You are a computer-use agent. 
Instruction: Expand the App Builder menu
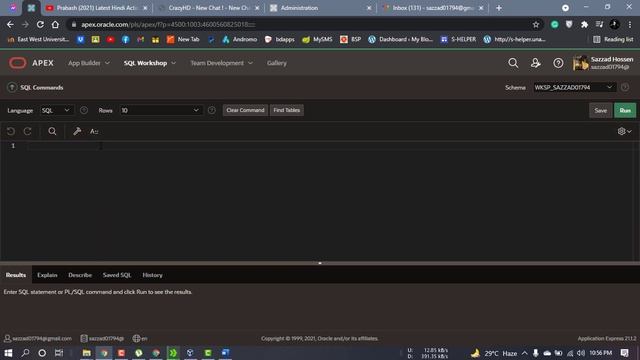(x=89, y=63)
